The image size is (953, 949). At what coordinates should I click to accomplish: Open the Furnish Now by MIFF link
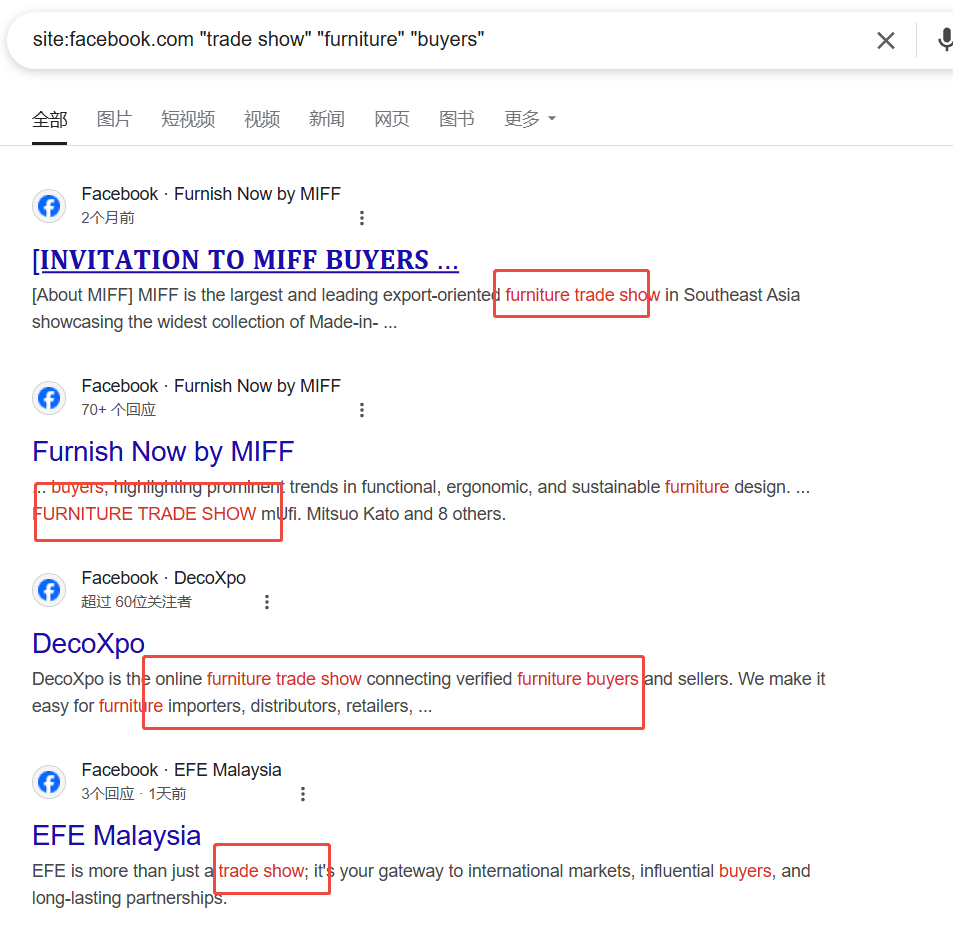(x=163, y=452)
